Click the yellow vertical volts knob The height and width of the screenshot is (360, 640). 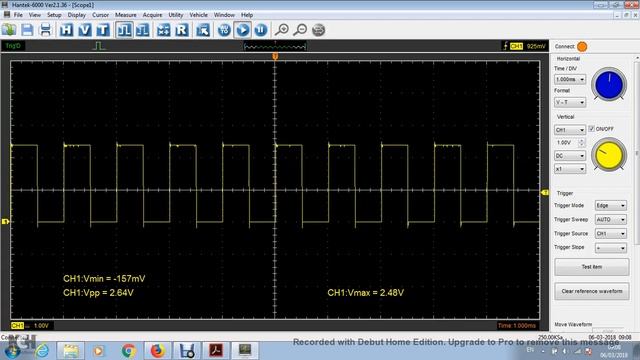[x=609, y=155]
